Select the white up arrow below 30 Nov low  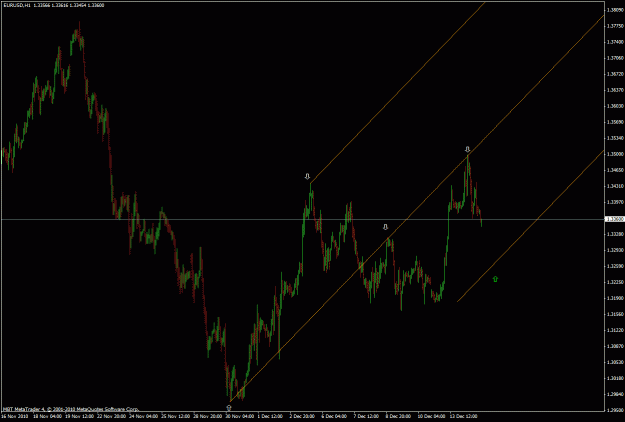point(229,407)
